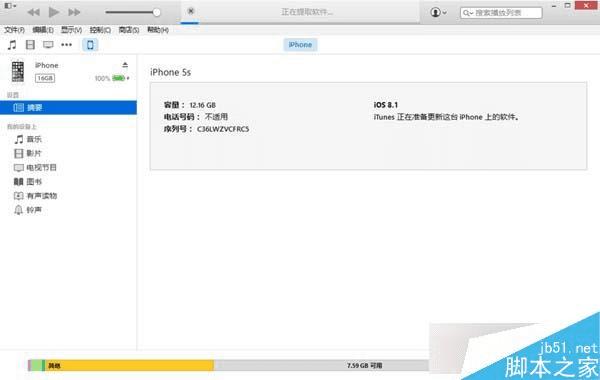Open the 商店 menu
The width and height of the screenshot is (600, 380).
point(129,30)
